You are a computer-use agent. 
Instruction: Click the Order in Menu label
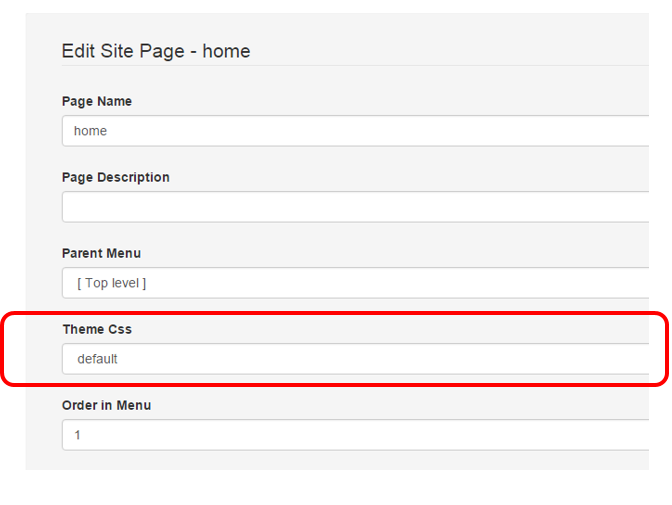point(106,405)
